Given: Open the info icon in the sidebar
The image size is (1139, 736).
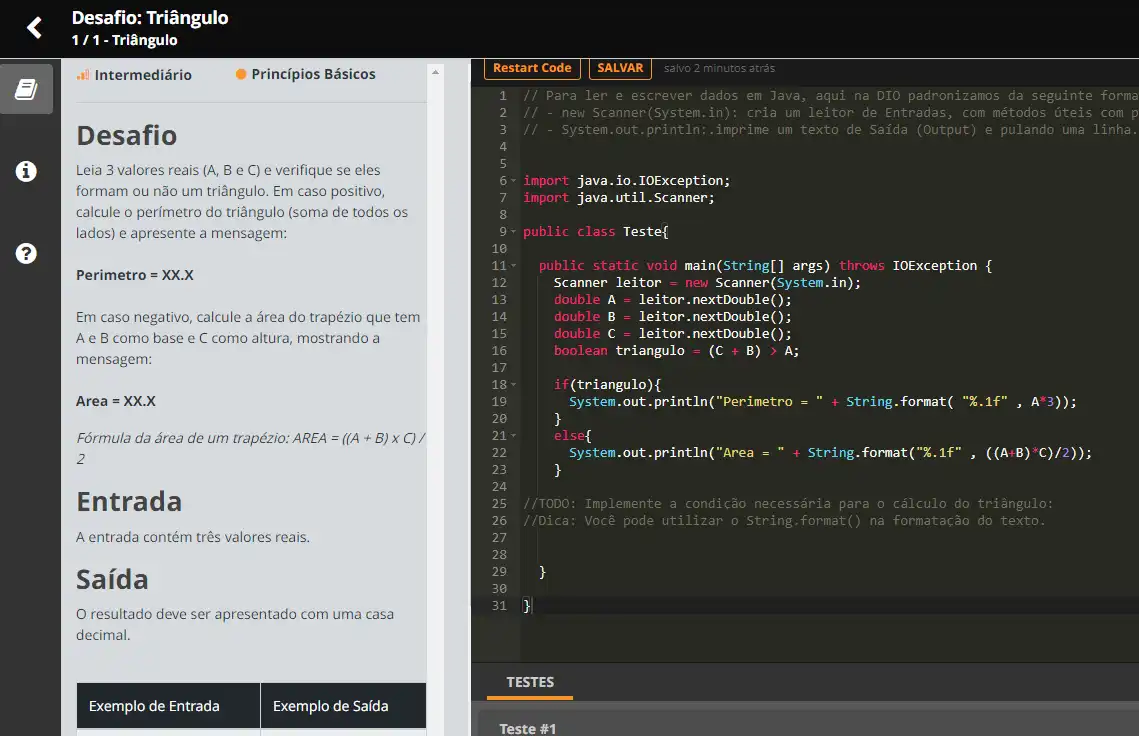Looking at the screenshot, I should [26, 171].
